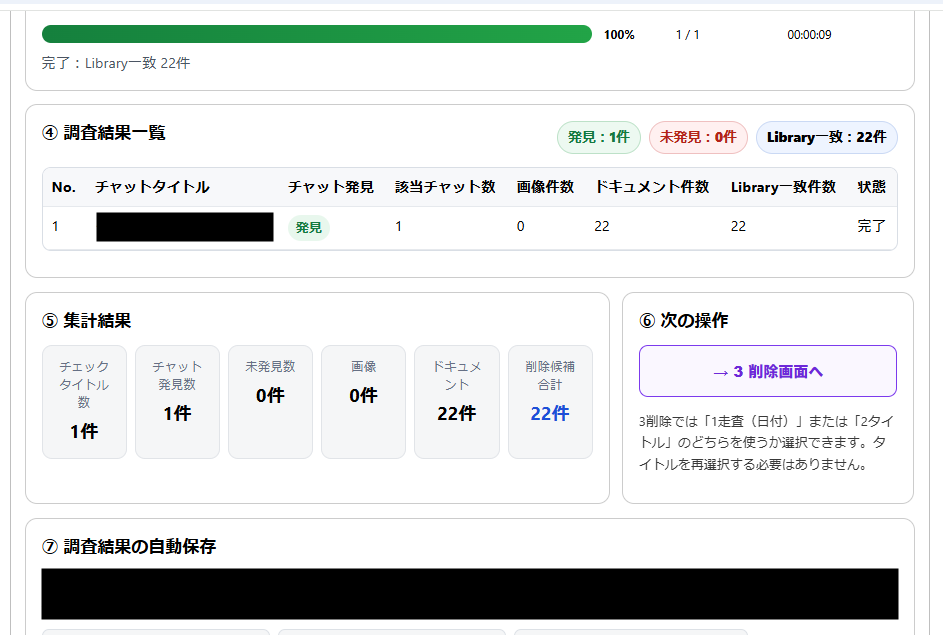Click the 該当チャット数 column header
Image resolution: width=943 pixels, height=635 pixels.
coord(445,187)
